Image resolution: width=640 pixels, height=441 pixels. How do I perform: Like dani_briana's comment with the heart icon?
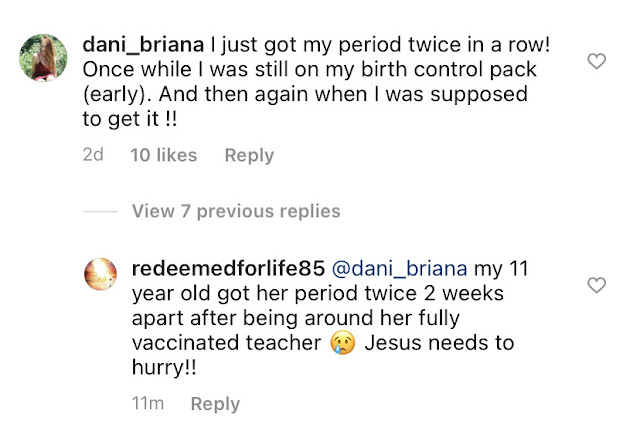596,61
